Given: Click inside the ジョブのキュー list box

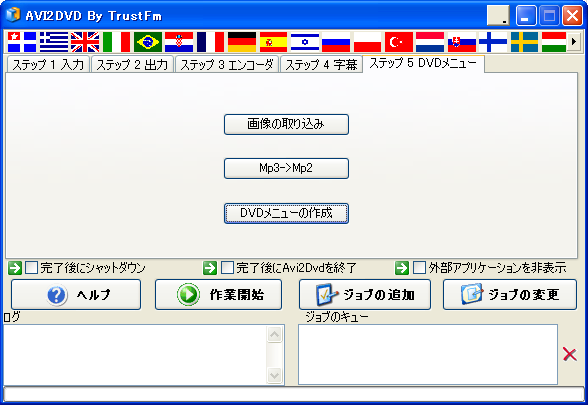Looking at the screenshot, I should coord(428,354).
